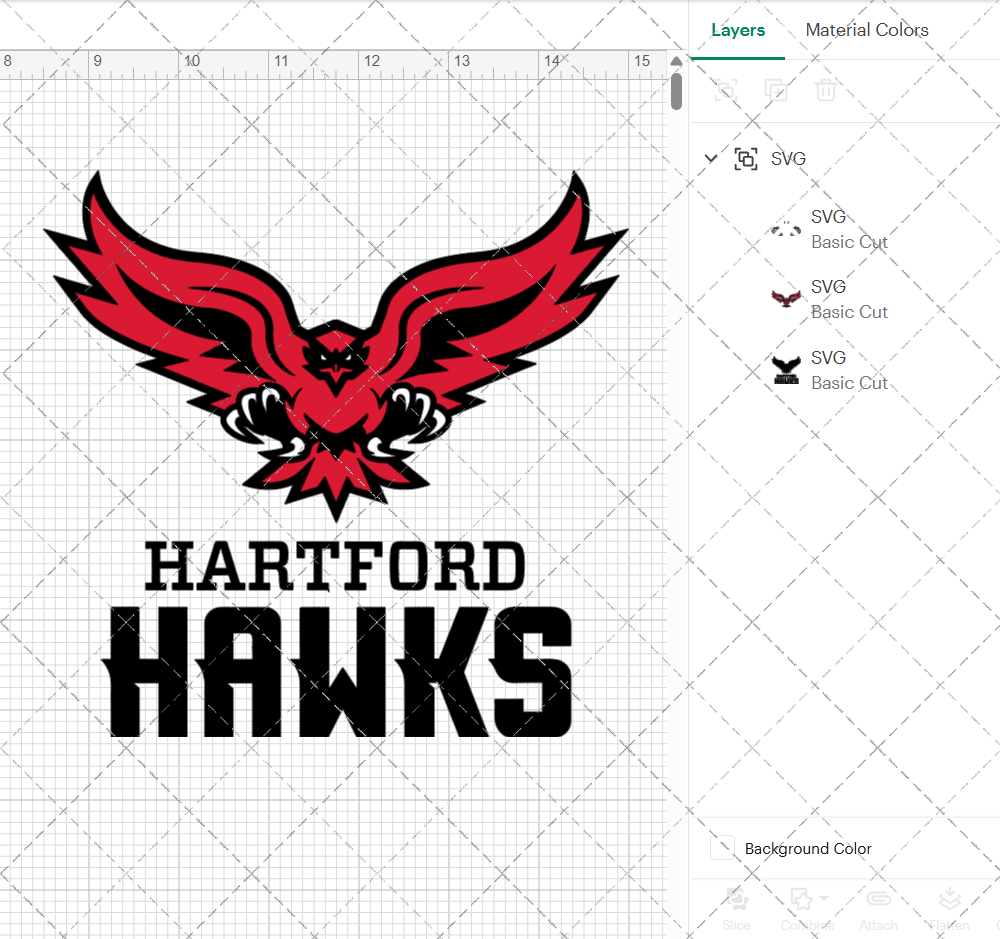
Task: Select the HARTFORD text on canvas
Action: point(335,566)
